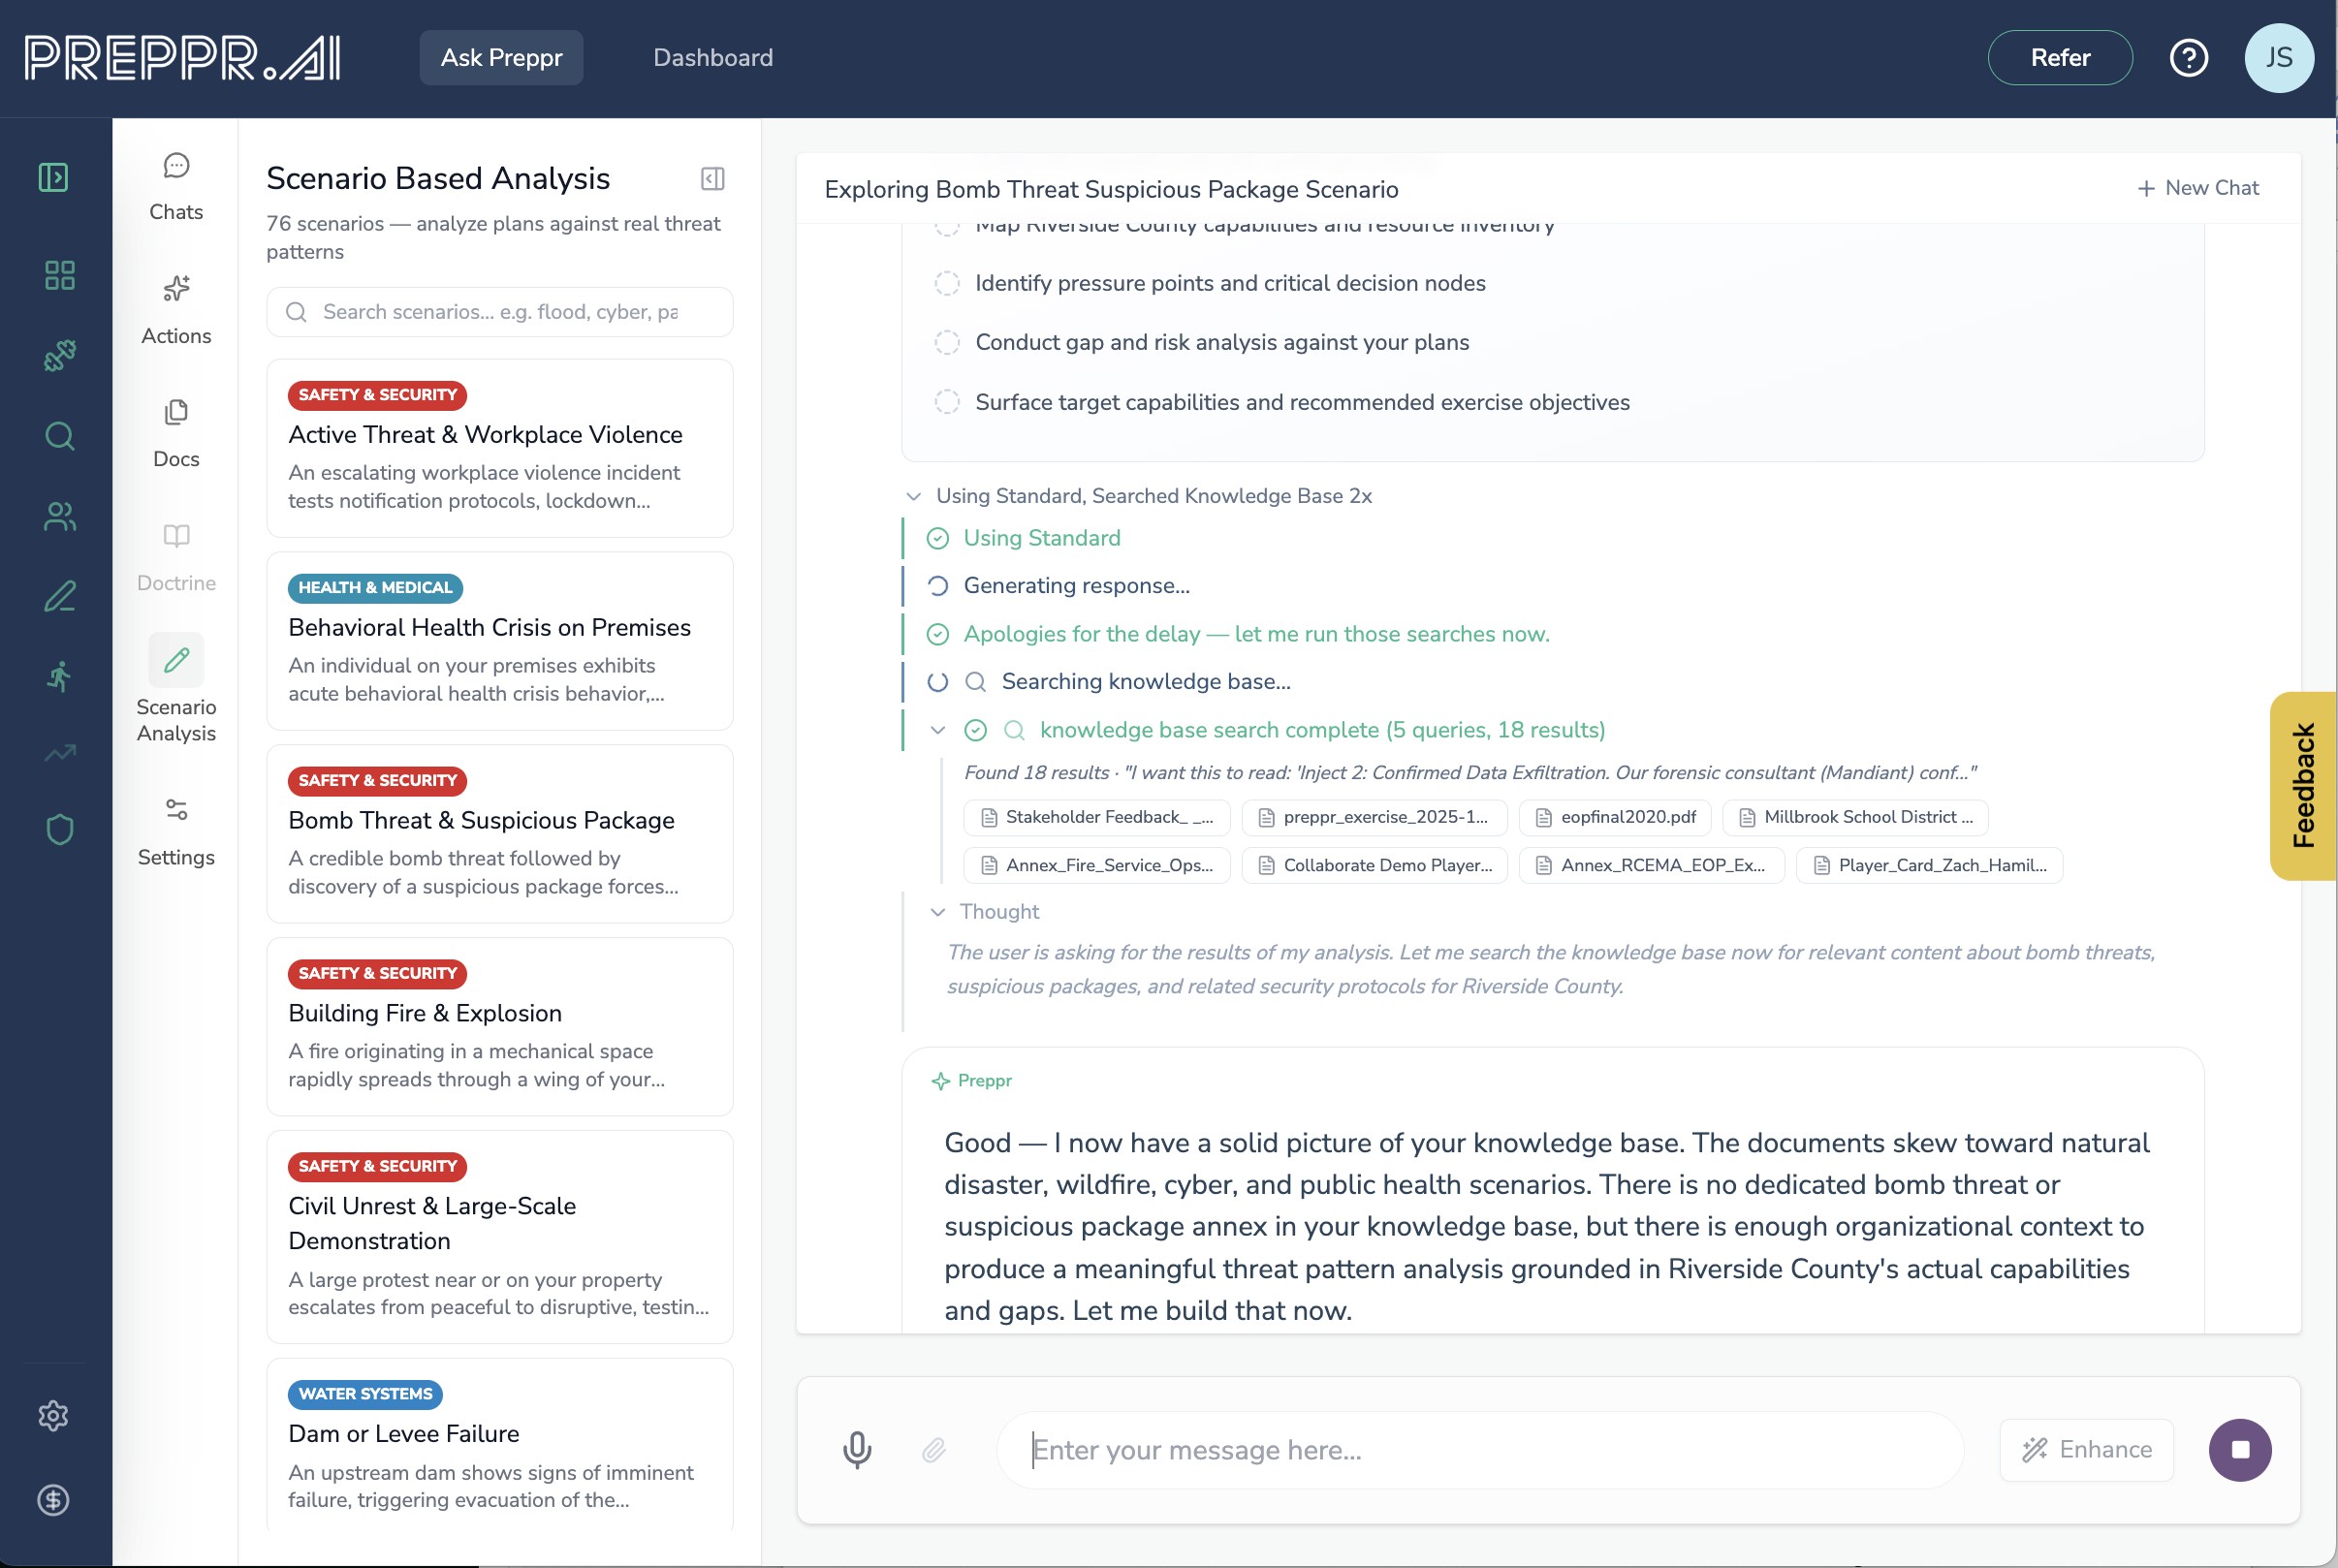
Task: Click the microphone voice input icon
Action: 856,1449
